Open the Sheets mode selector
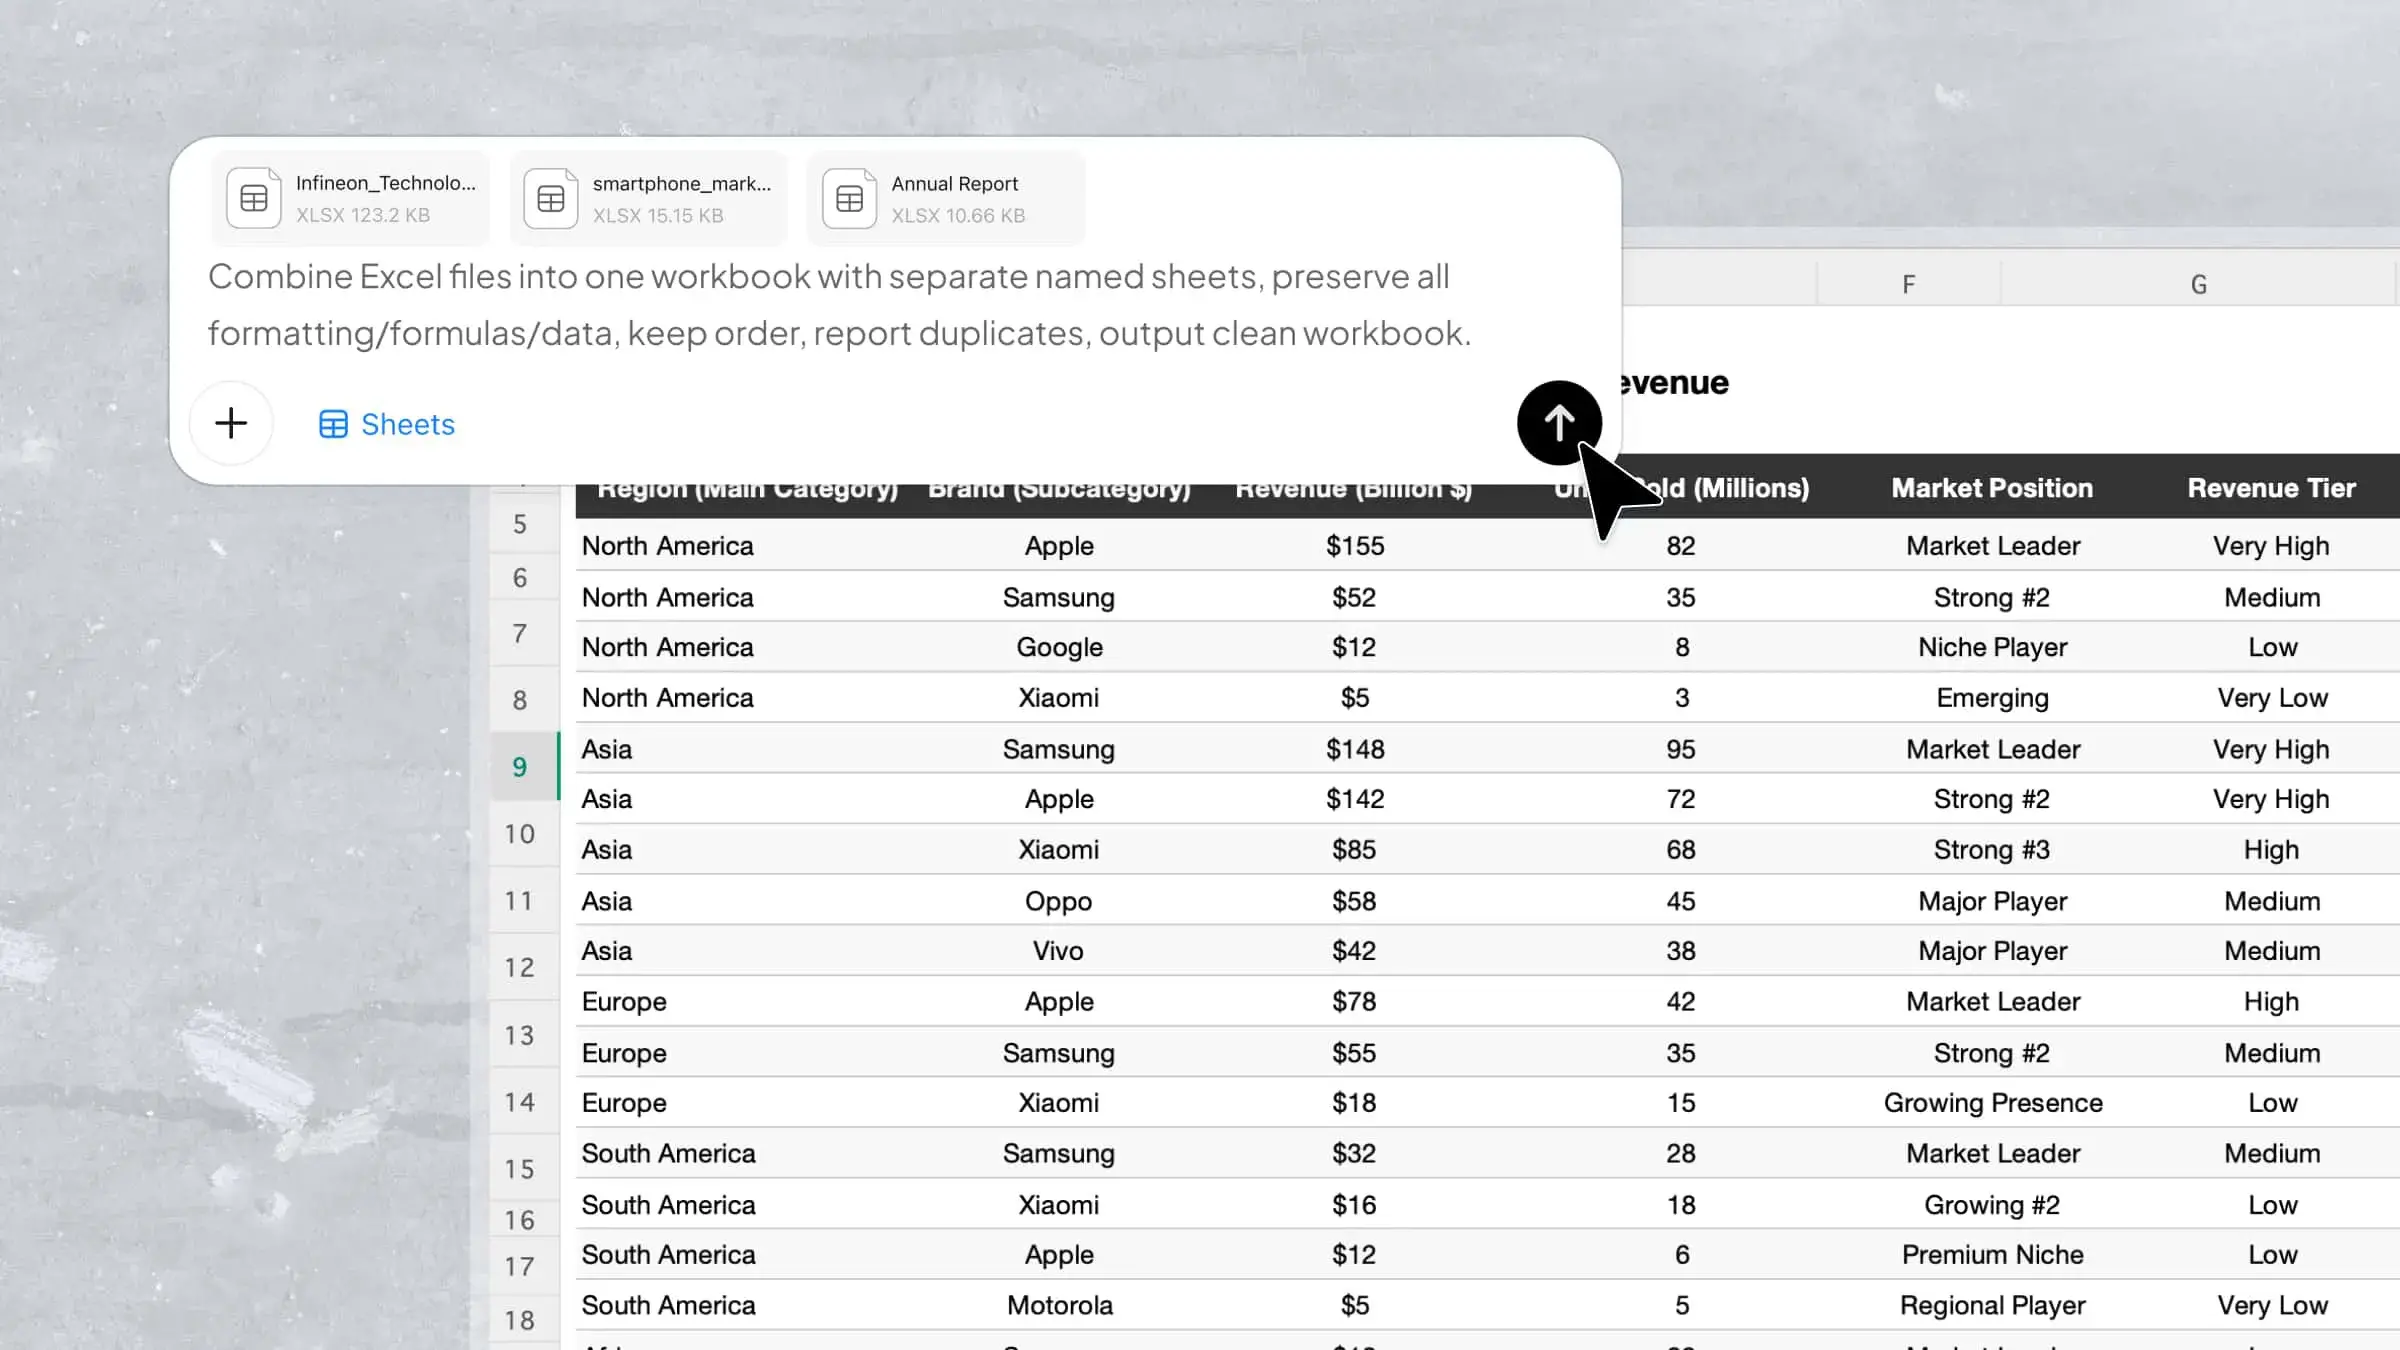The image size is (2400, 1350). pos(387,424)
